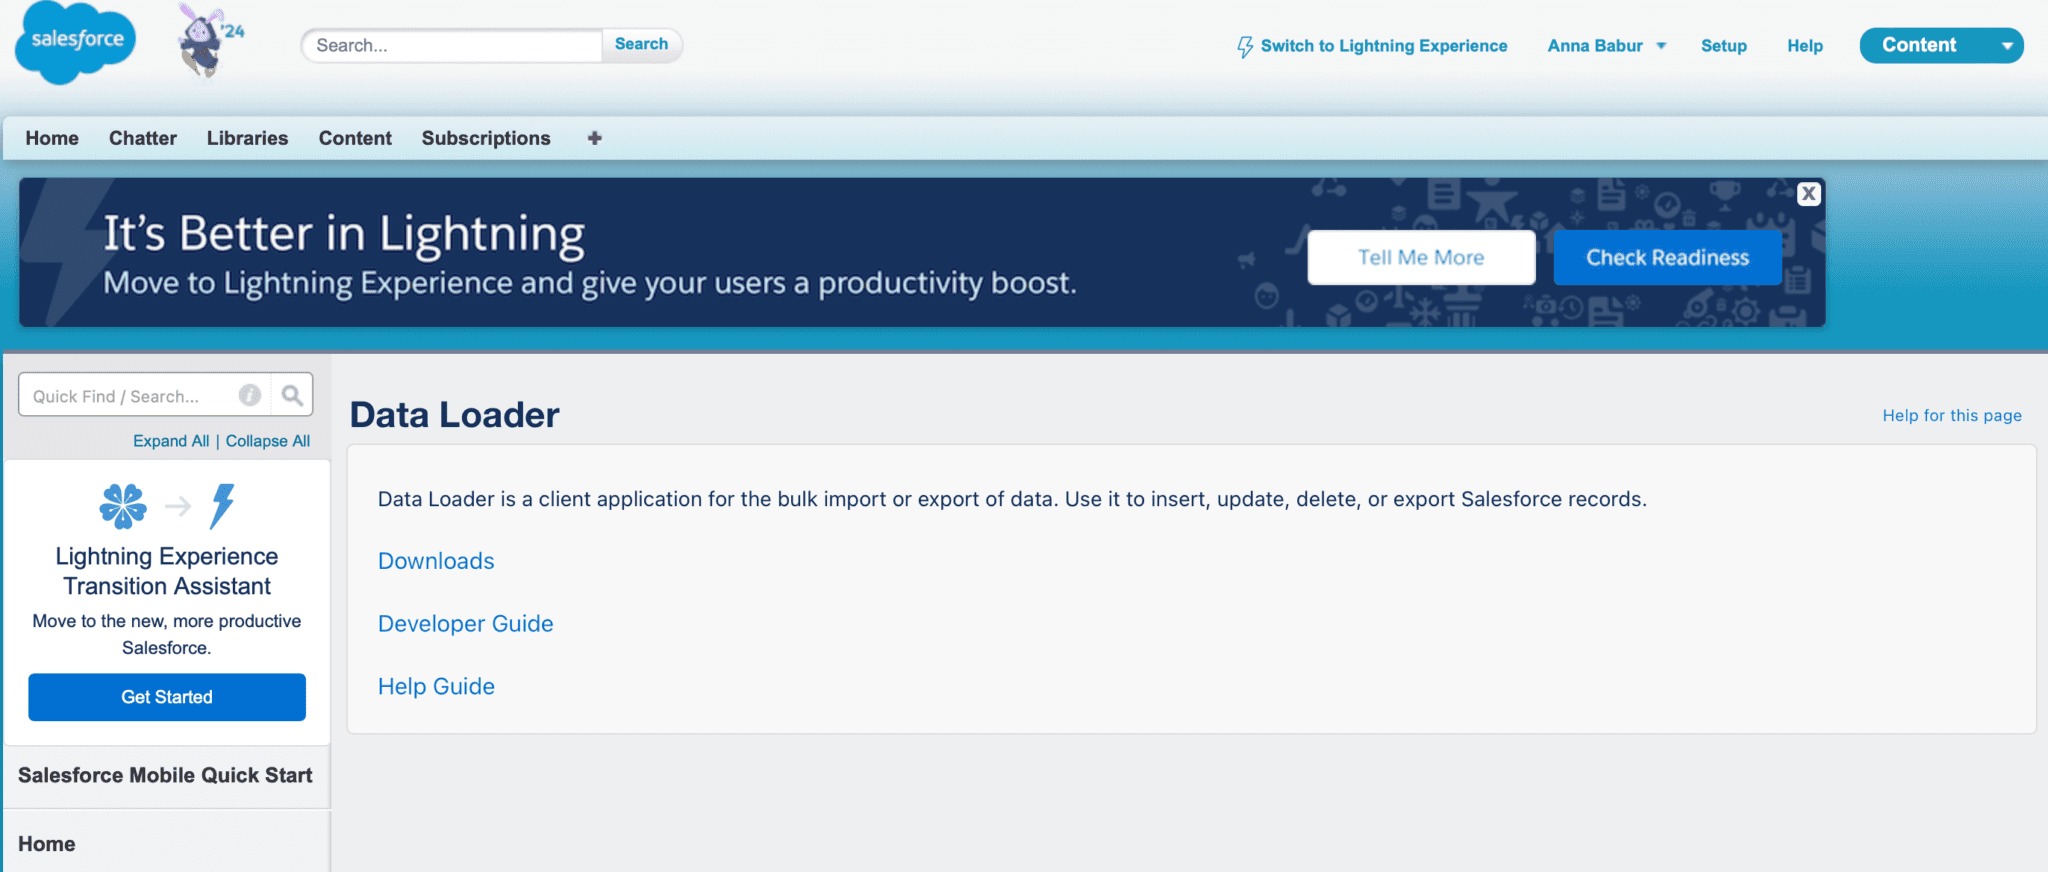Screen dimensions: 2048x872
Task: Switch to Lightning Experience link
Action: pyautogui.click(x=1382, y=46)
